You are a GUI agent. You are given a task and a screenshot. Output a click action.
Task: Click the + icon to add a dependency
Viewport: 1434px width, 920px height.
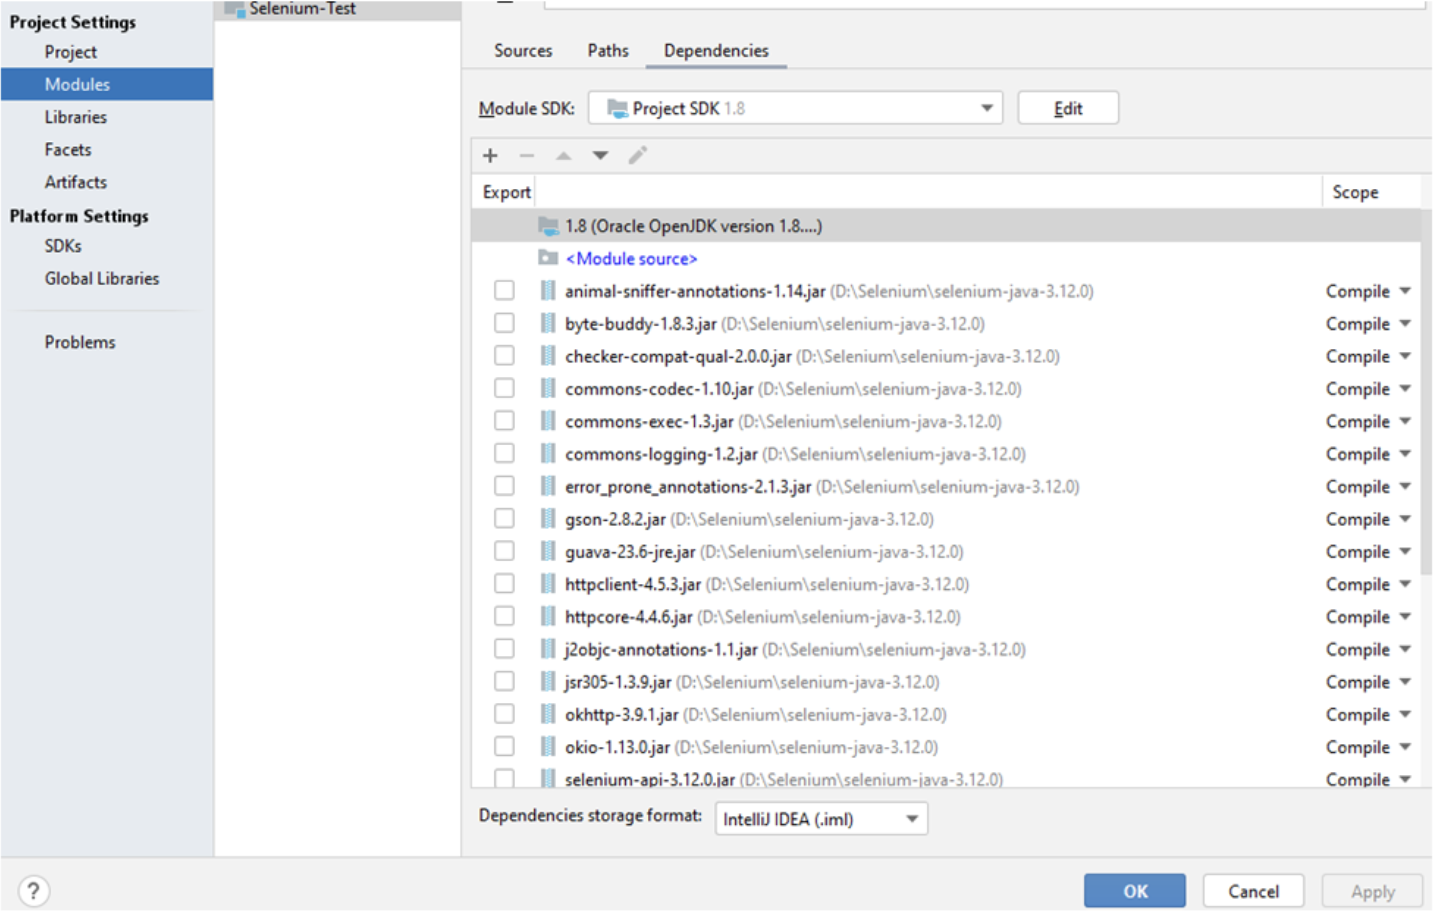click(x=490, y=156)
